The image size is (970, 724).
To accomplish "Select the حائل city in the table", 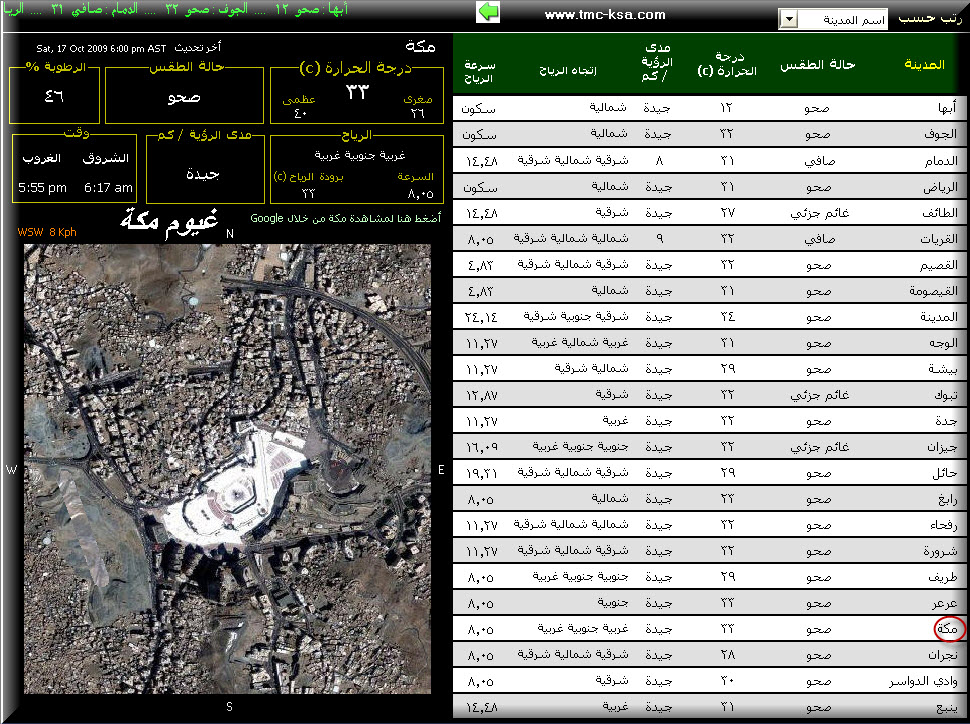I will [x=945, y=473].
